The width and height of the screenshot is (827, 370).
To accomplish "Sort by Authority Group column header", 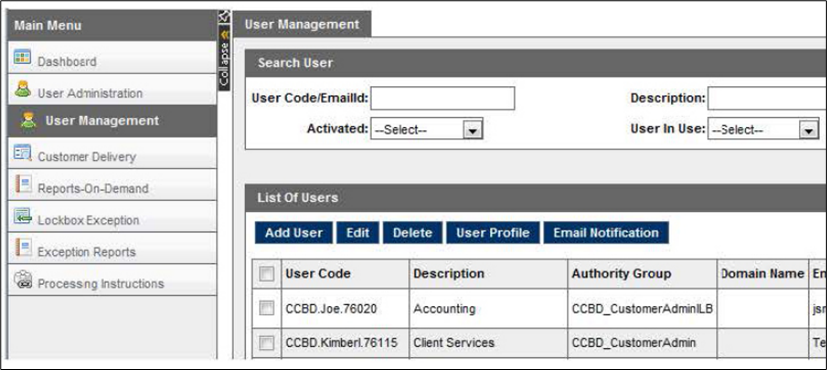I will coord(642,274).
